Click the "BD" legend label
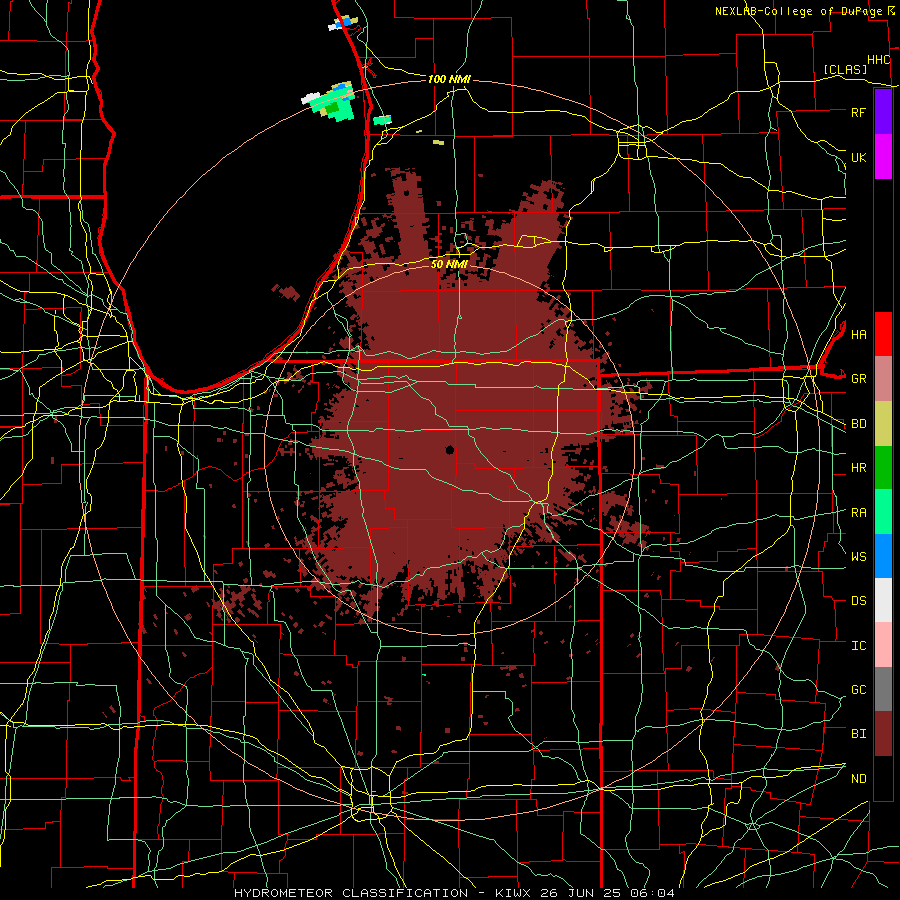Viewport: 900px width, 900px height. (x=858, y=424)
